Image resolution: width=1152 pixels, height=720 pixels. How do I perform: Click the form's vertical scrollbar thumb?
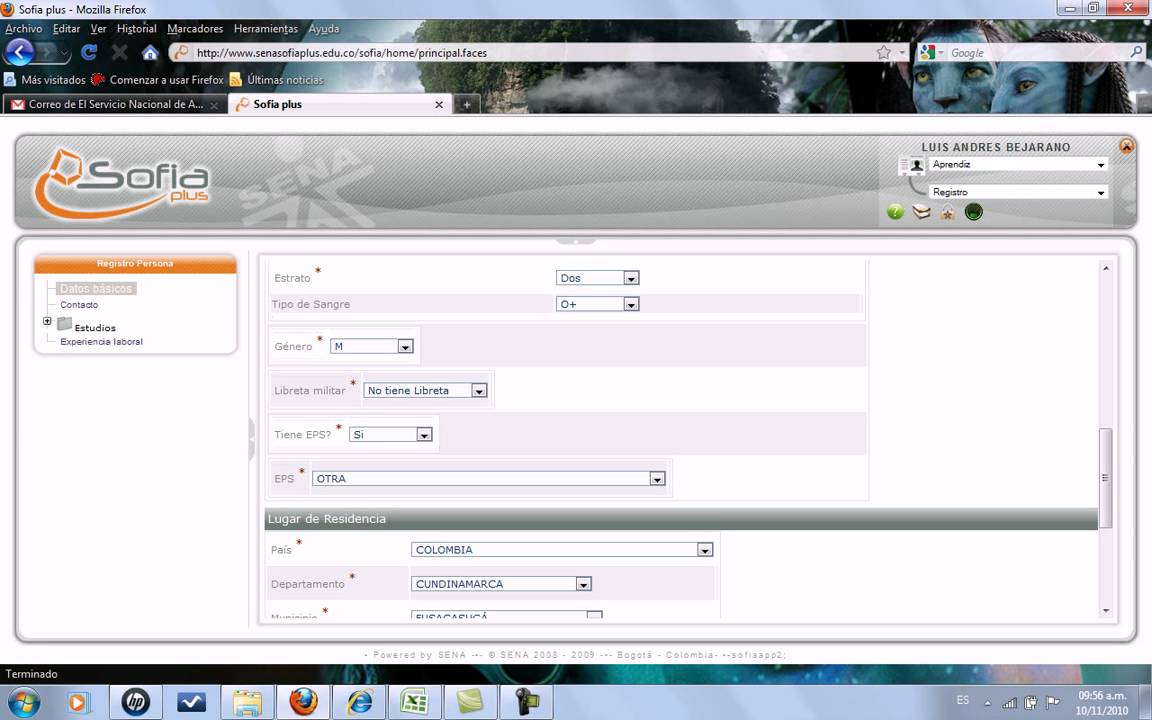click(1105, 478)
